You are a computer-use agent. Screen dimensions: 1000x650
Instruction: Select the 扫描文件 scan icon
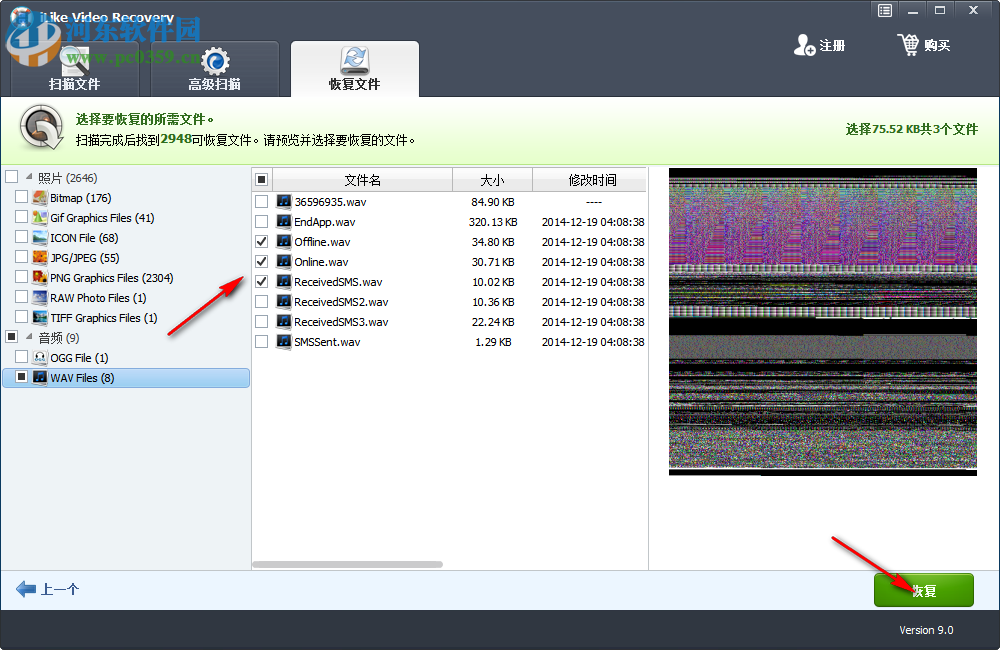75,58
